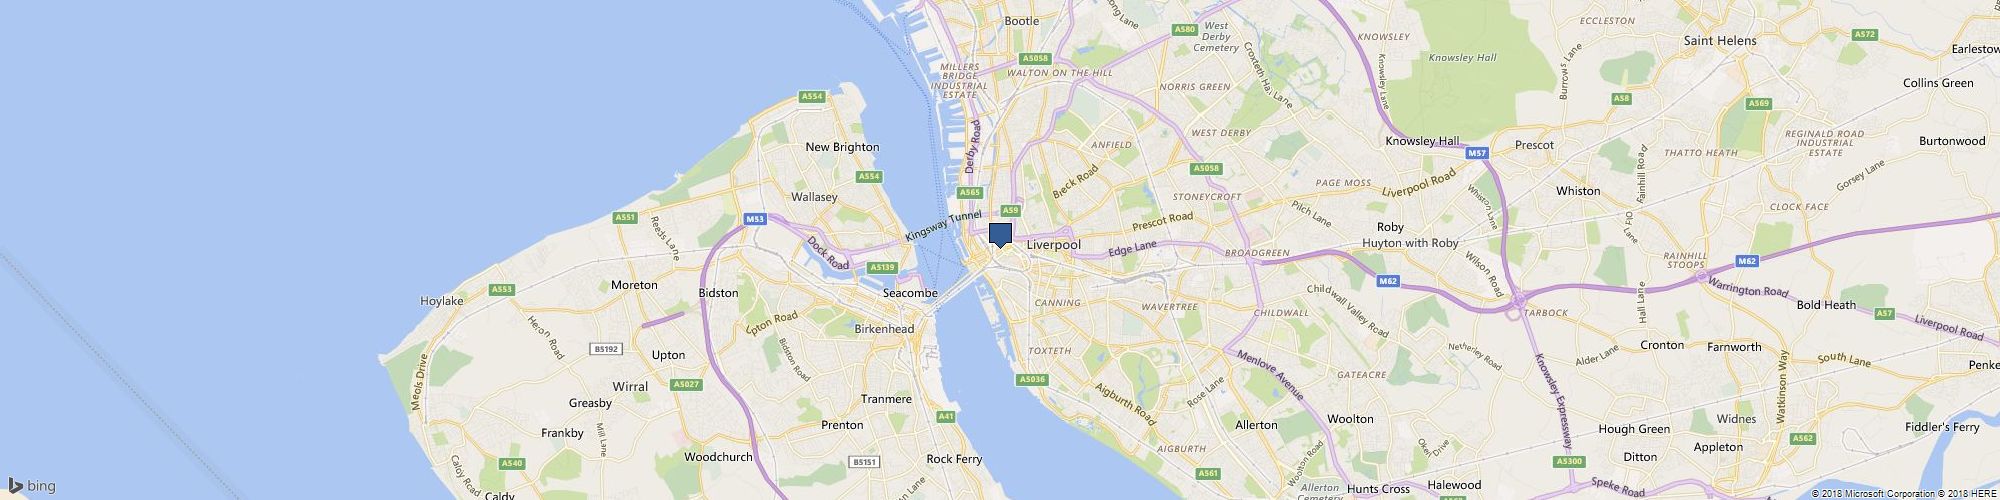Screen dimensions: 2000x500
Task: Select the New Brighton label
Action: [x=842, y=147]
